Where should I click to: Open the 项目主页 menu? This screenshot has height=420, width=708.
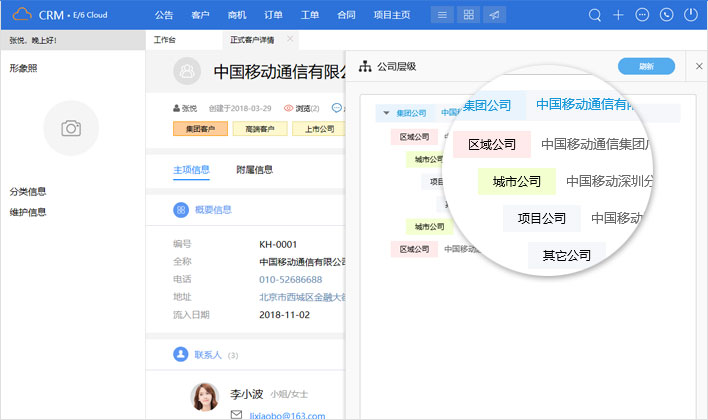(x=392, y=15)
